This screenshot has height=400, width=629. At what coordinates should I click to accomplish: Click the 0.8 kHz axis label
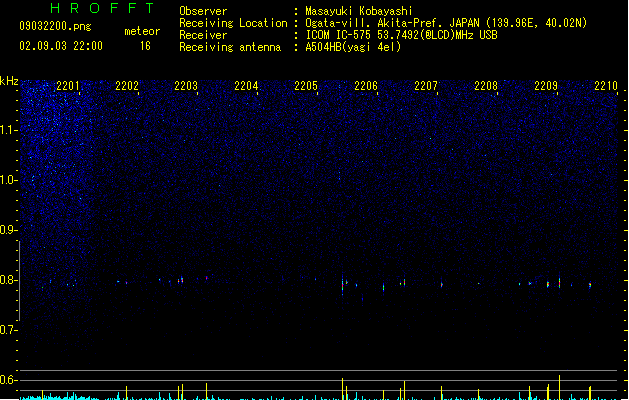(9, 280)
